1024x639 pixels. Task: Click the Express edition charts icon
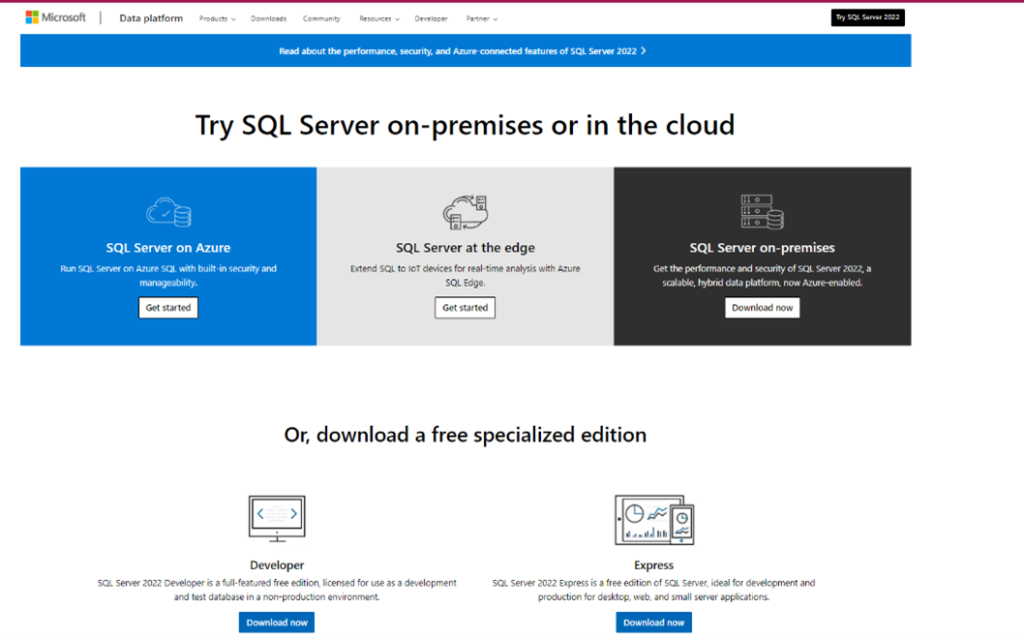click(x=654, y=519)
